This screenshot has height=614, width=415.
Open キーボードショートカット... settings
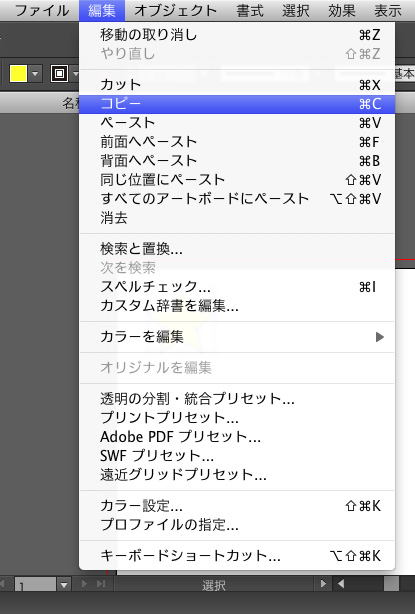(237, 556)
